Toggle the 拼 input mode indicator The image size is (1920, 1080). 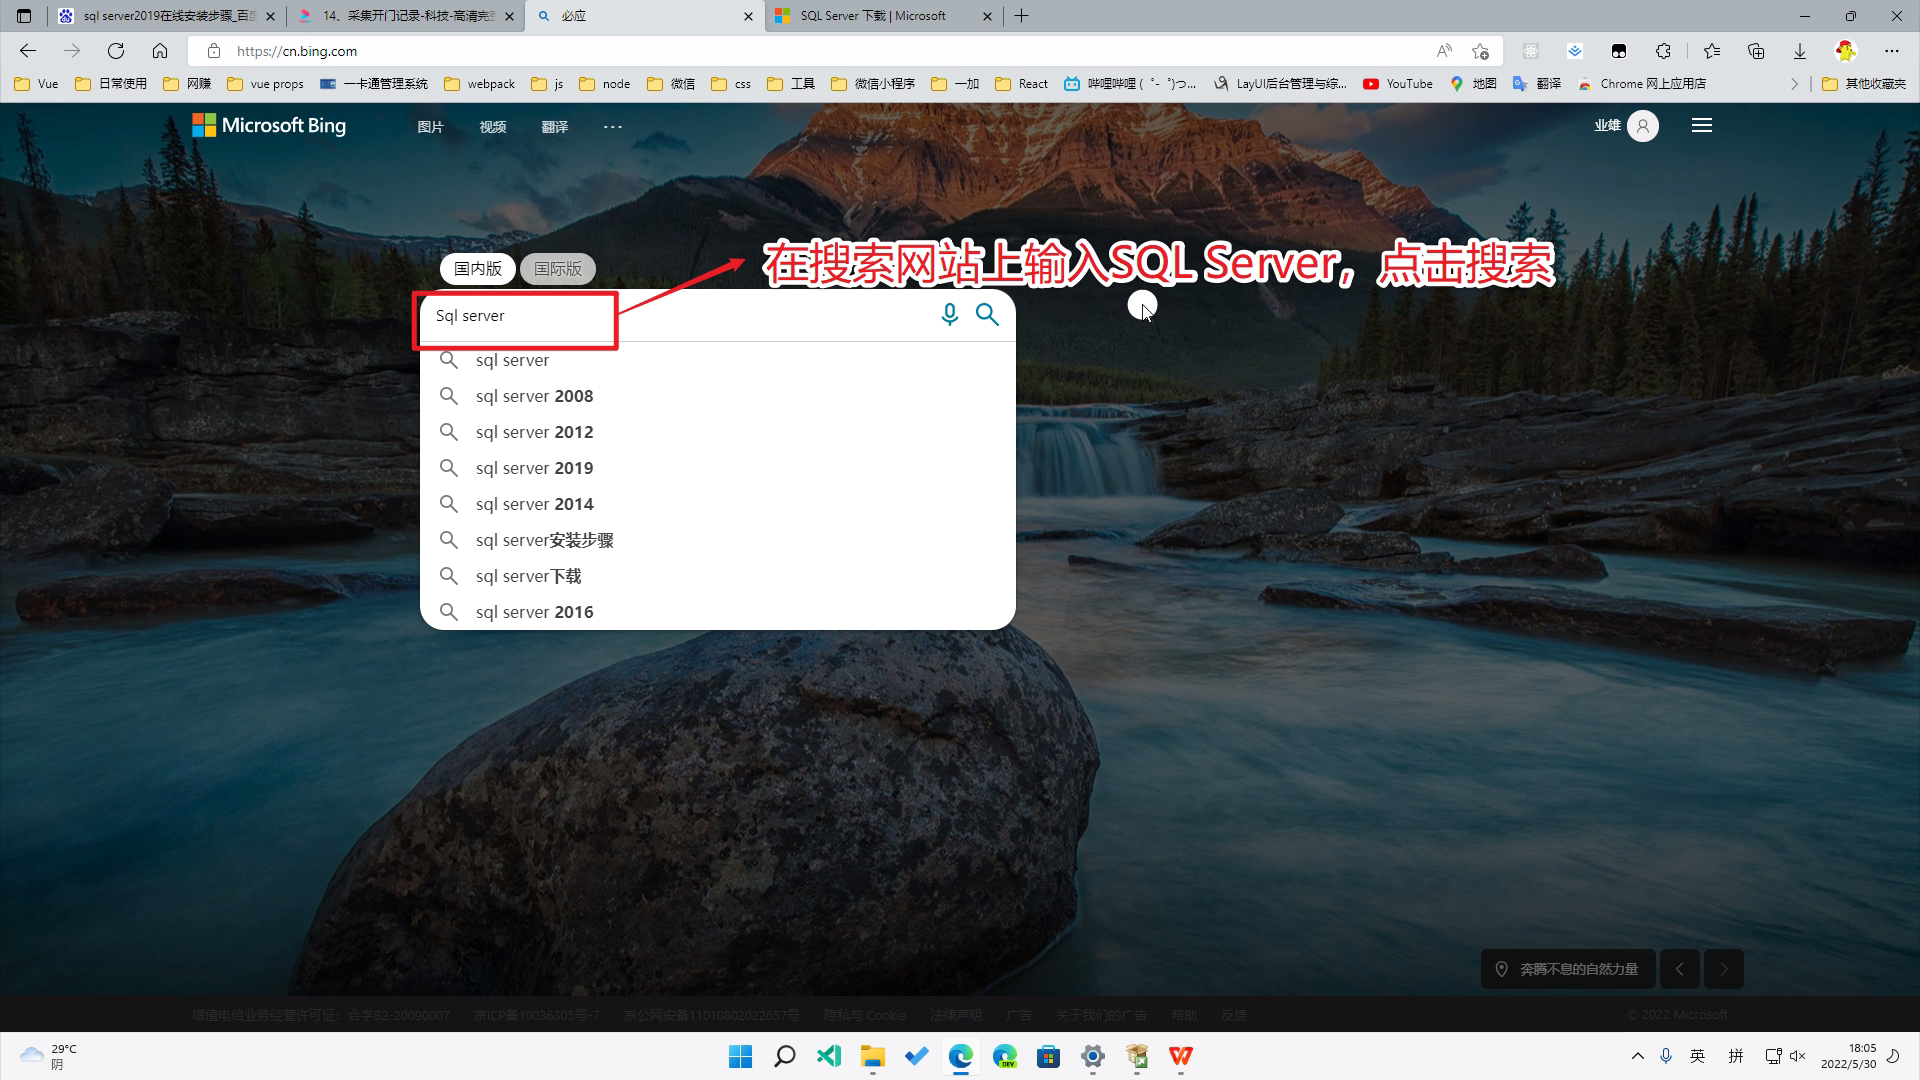(1736, 1056)
